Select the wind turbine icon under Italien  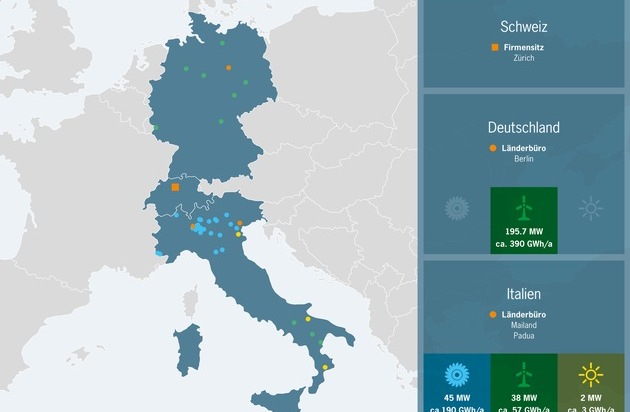tap(524, 376)
